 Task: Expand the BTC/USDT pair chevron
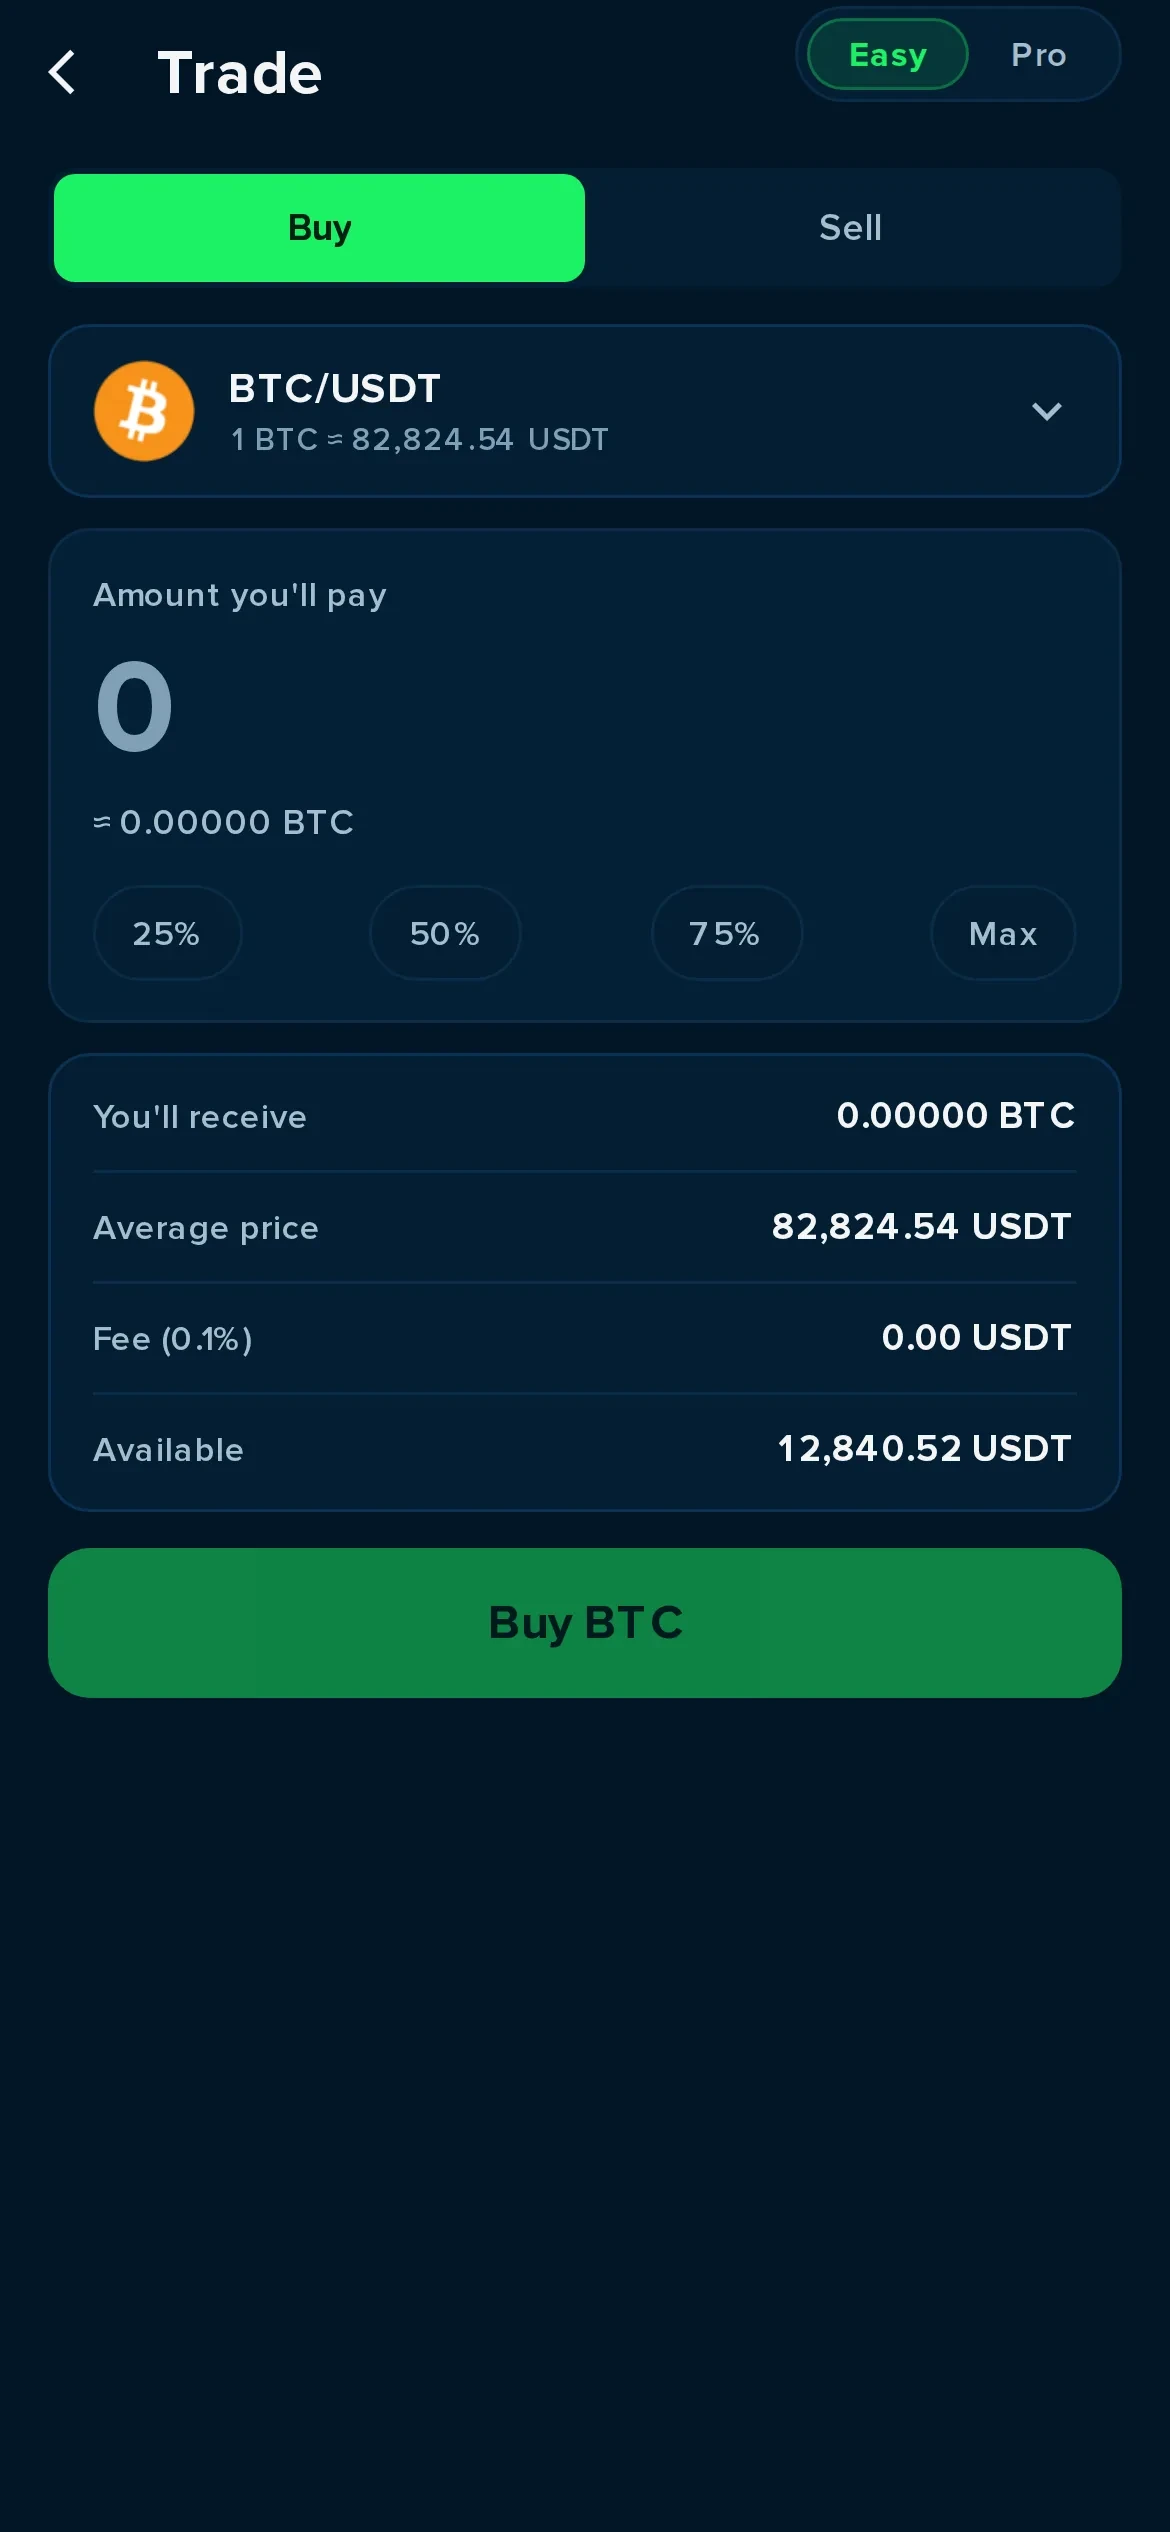point(1046,411)
